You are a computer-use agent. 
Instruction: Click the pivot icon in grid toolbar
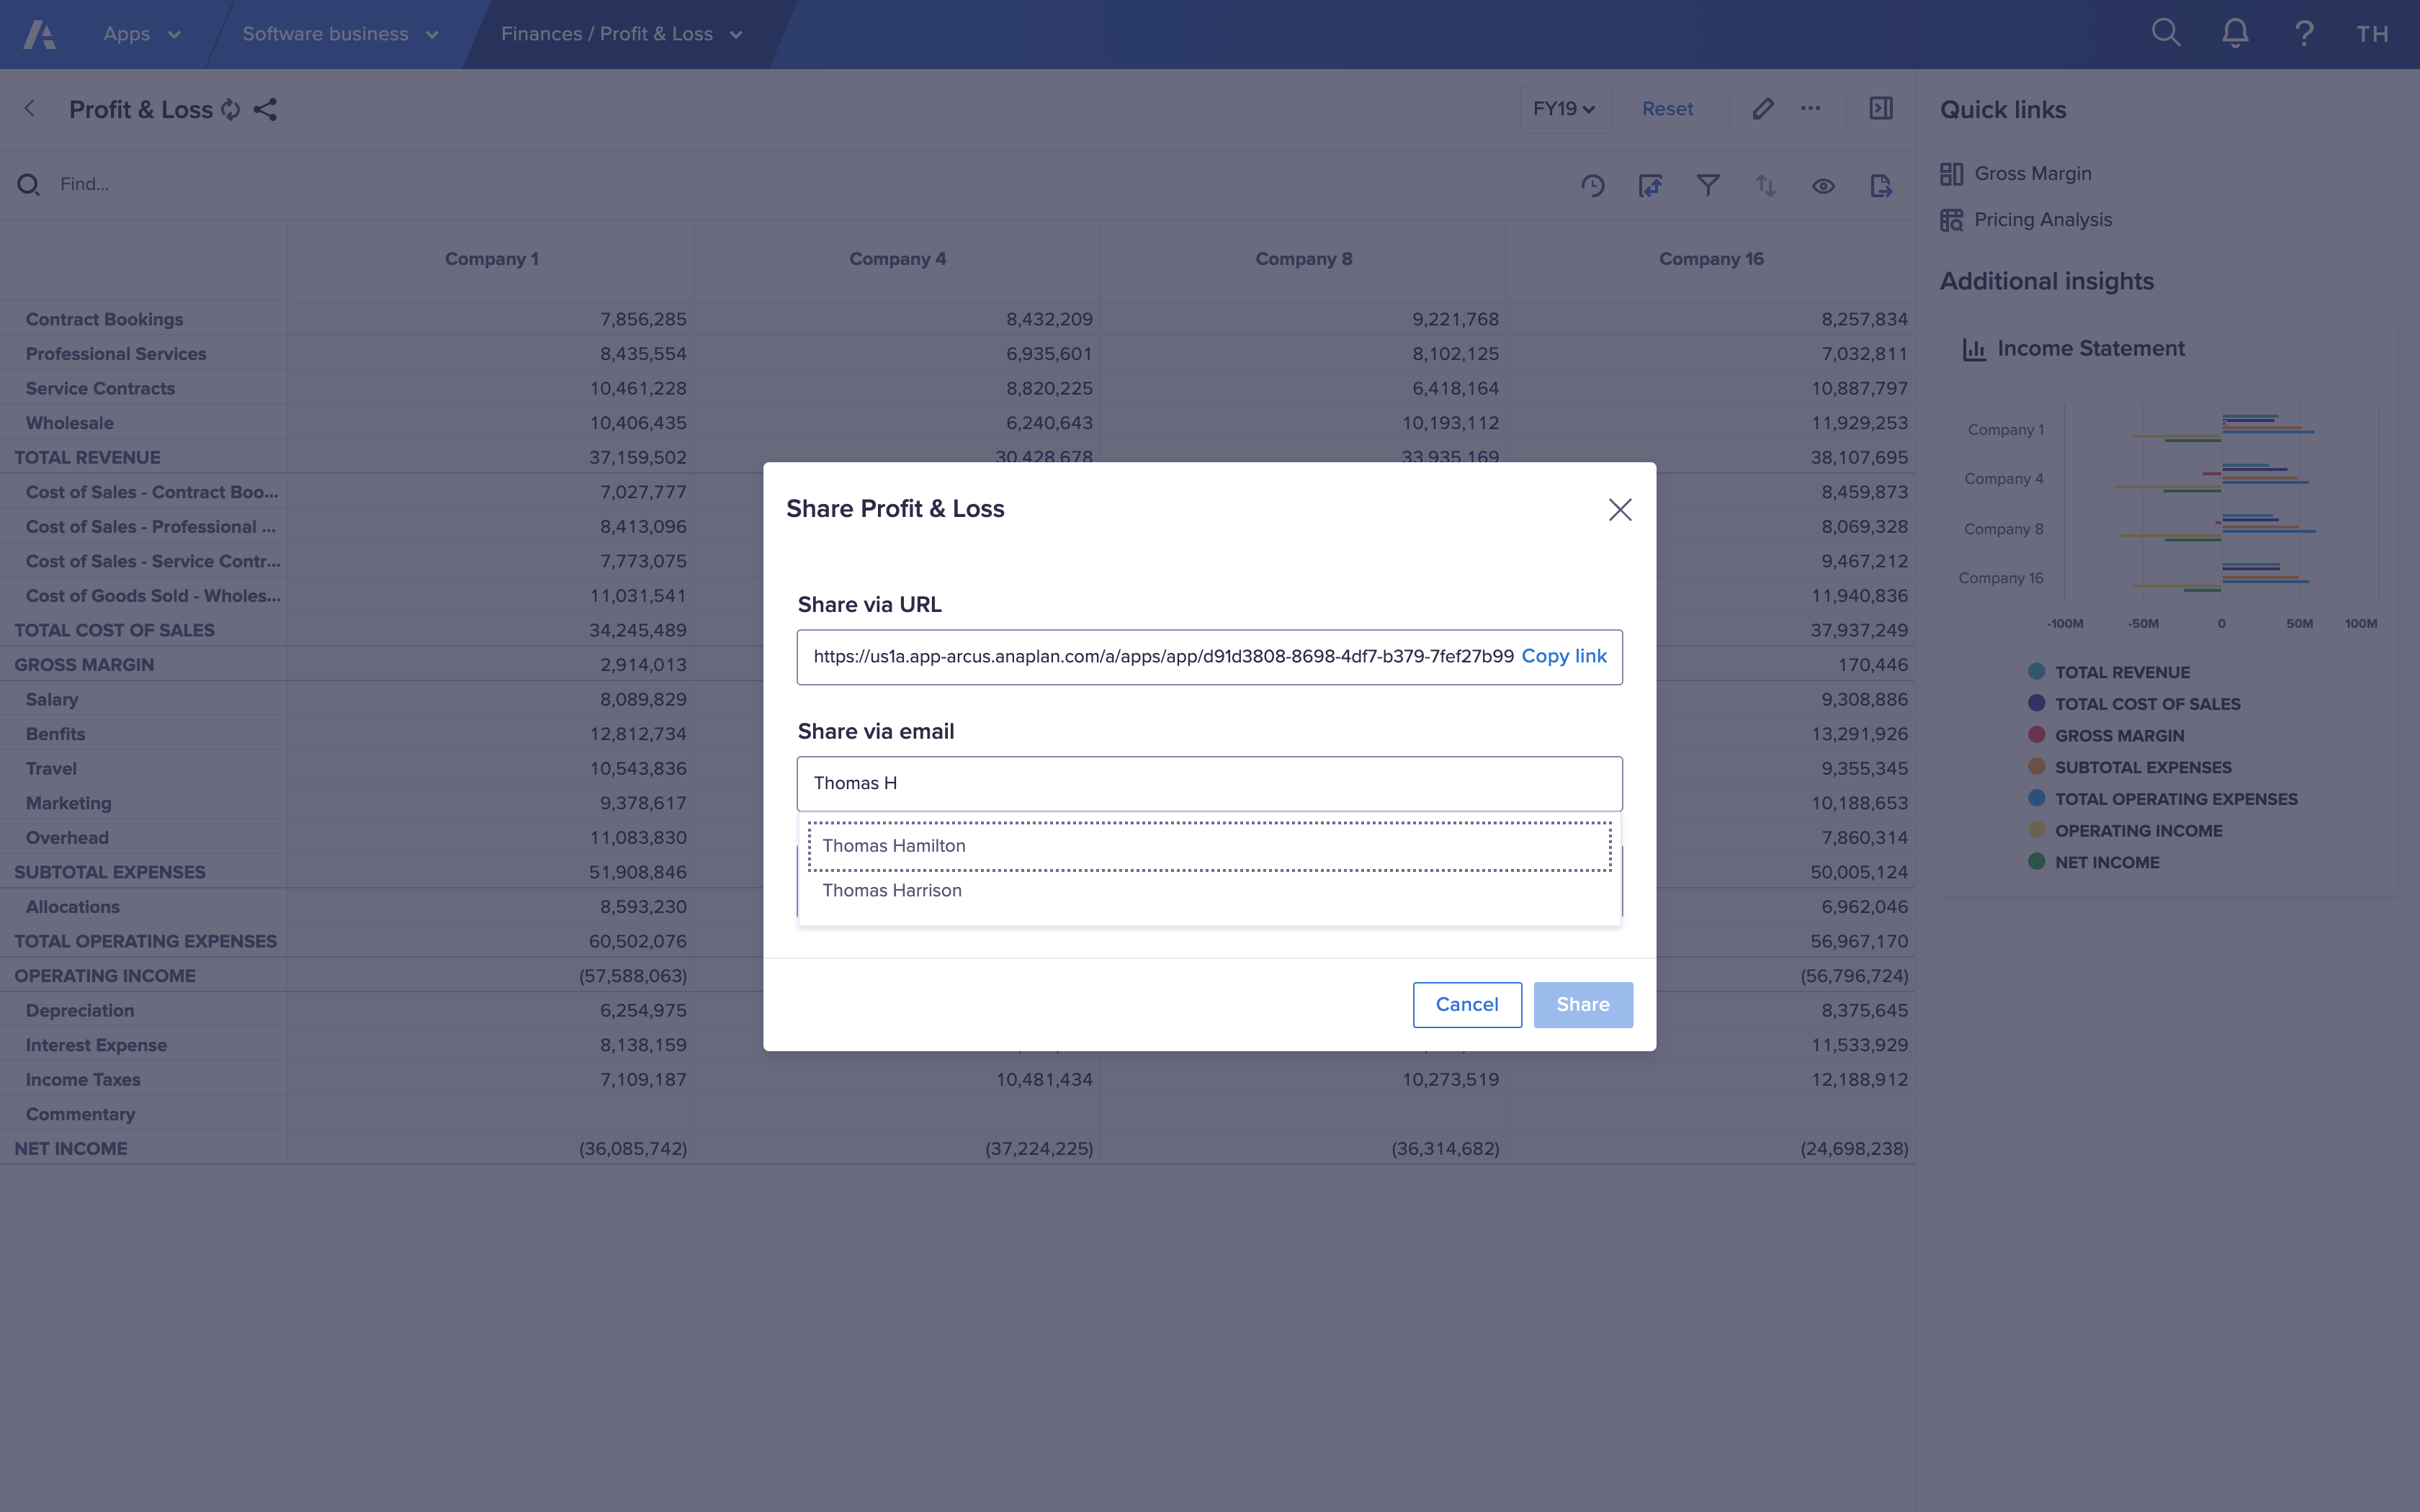pyautogui.click(x=1651, y=186)
